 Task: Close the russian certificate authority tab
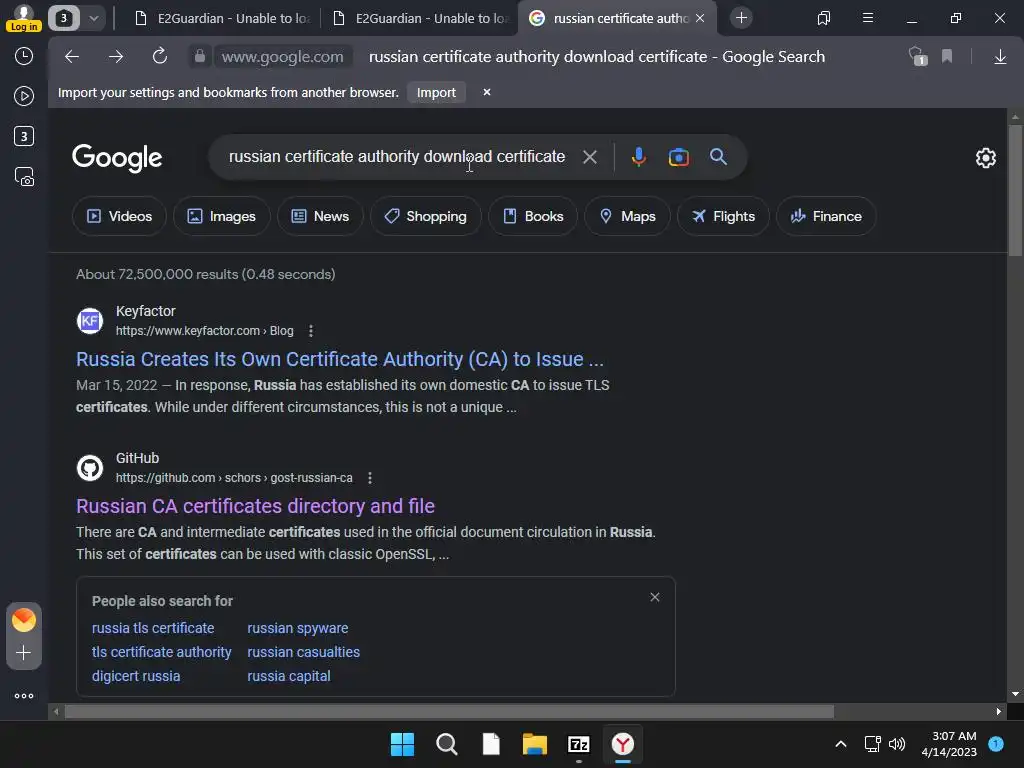point(700,18)
